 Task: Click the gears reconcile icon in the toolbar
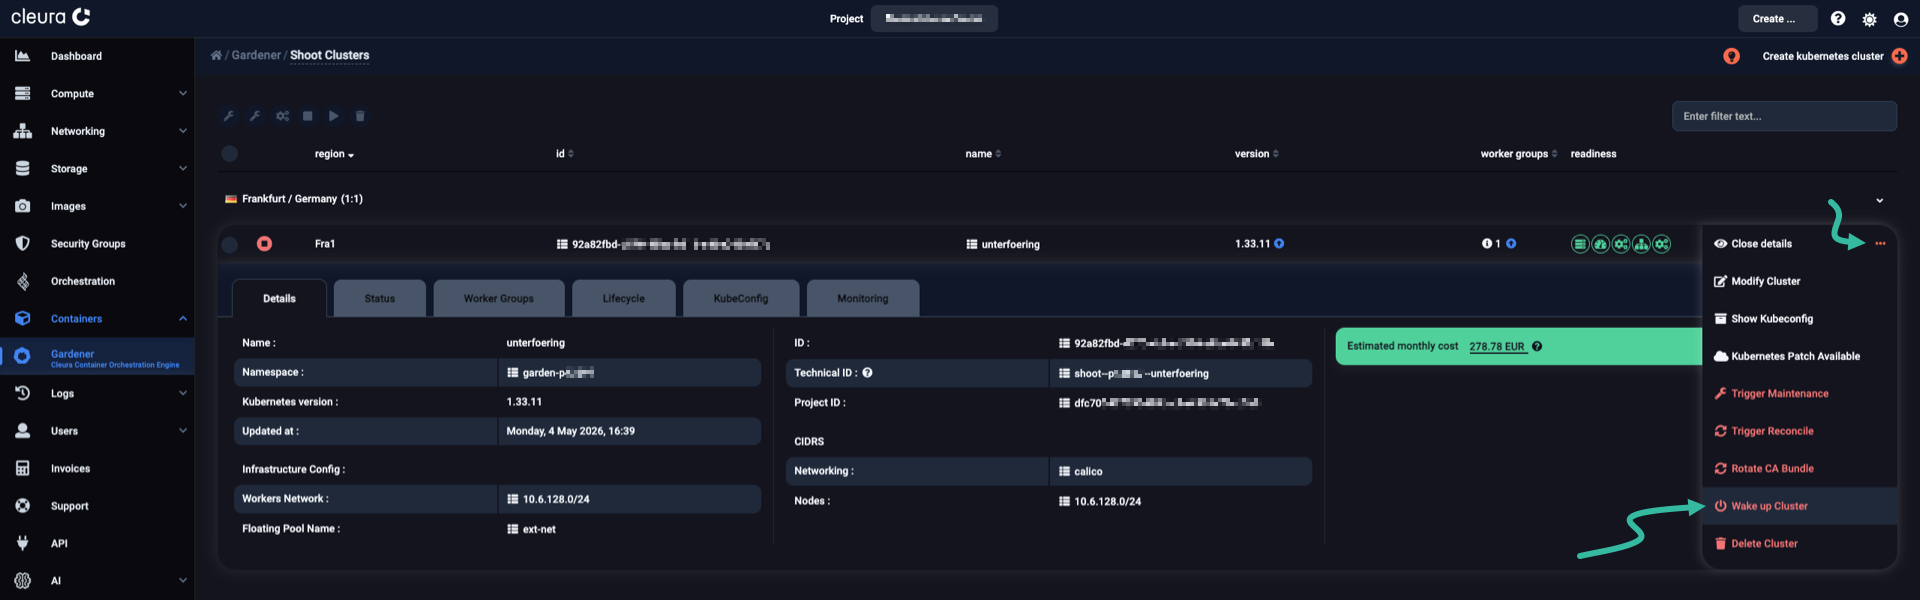pos(283,116)
